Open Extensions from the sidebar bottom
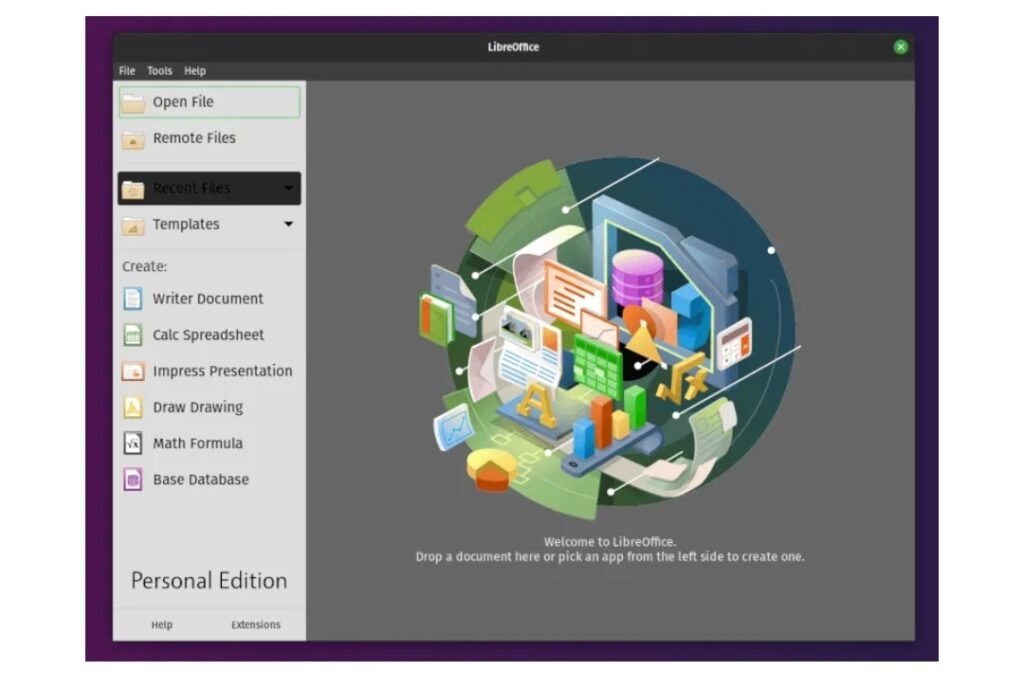Image resolution: width=1024 pixels, height=689 pixels. 256,625
